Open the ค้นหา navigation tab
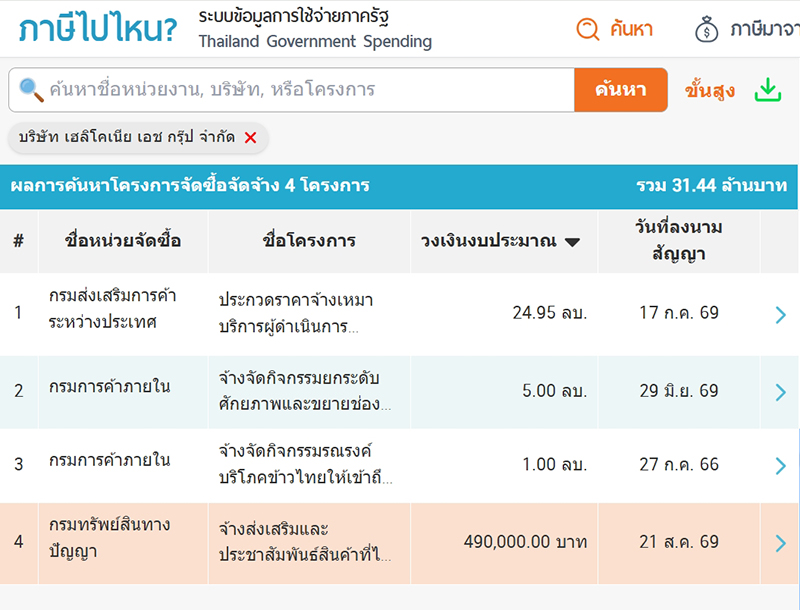This screenshot has width=800, height=610. click(x=615, y=29)
